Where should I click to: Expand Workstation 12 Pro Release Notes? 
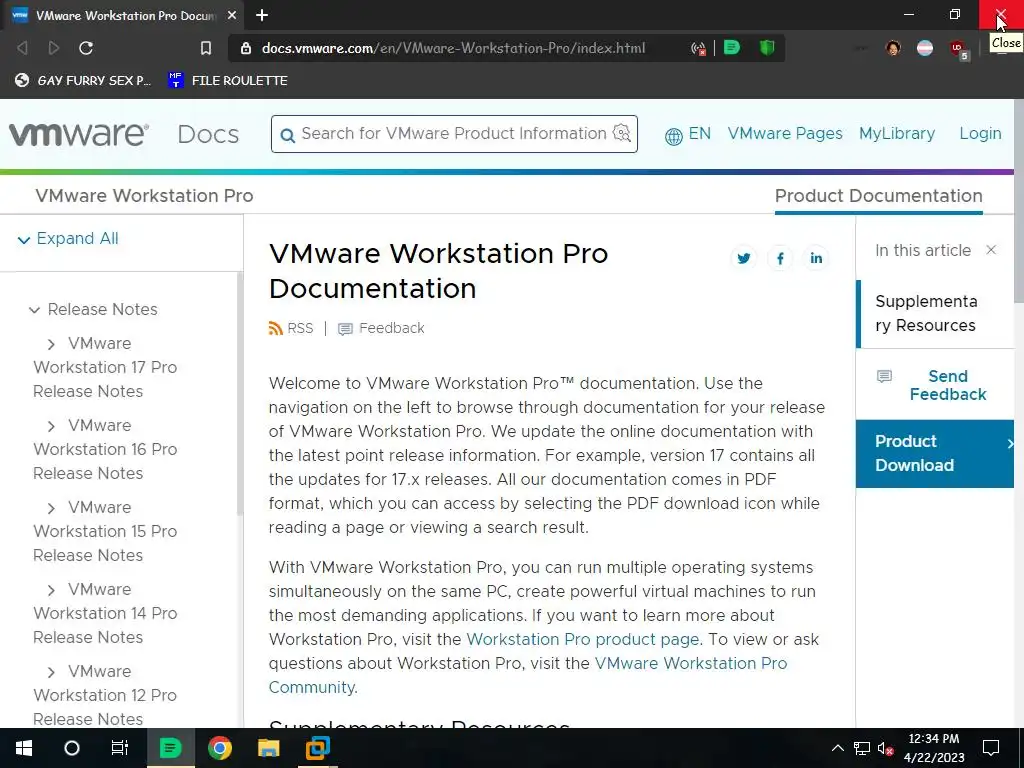tap(51, 672)
